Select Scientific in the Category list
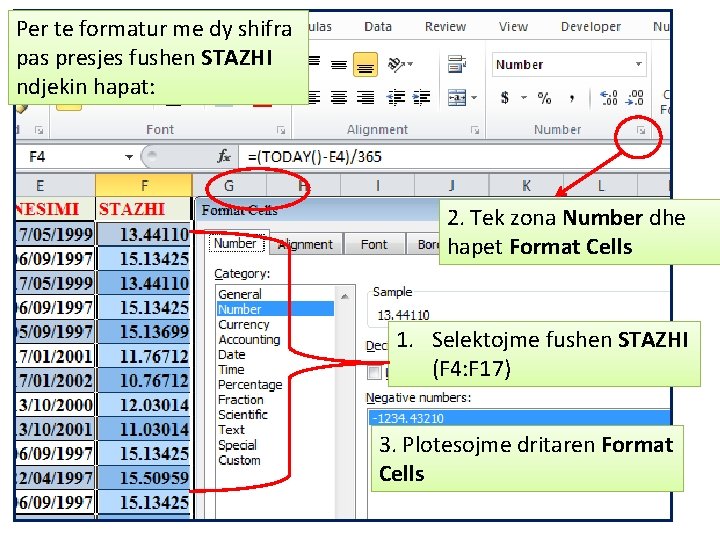The width and height of the screenshot is (720, 540). (243, 415)
